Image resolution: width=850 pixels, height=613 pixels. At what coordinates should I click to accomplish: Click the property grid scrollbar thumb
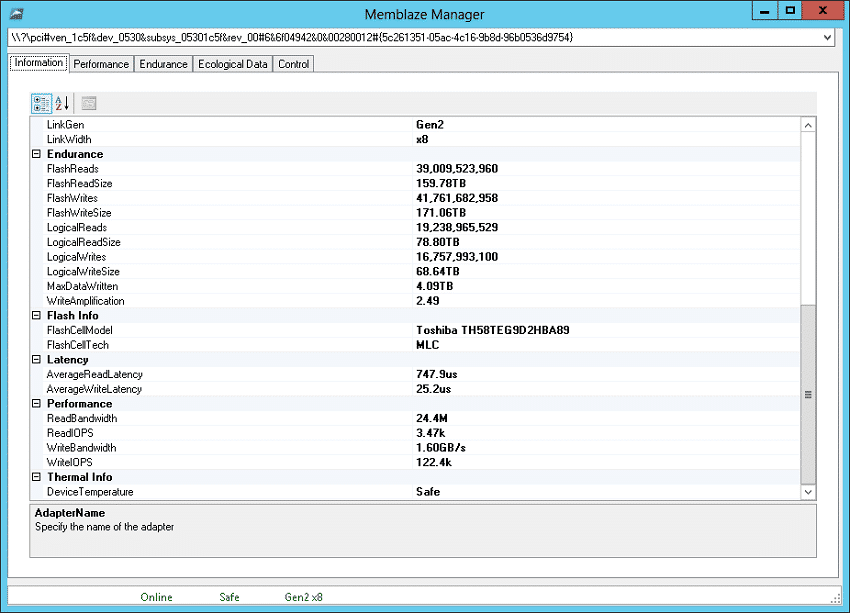click(x=808, y=395)
